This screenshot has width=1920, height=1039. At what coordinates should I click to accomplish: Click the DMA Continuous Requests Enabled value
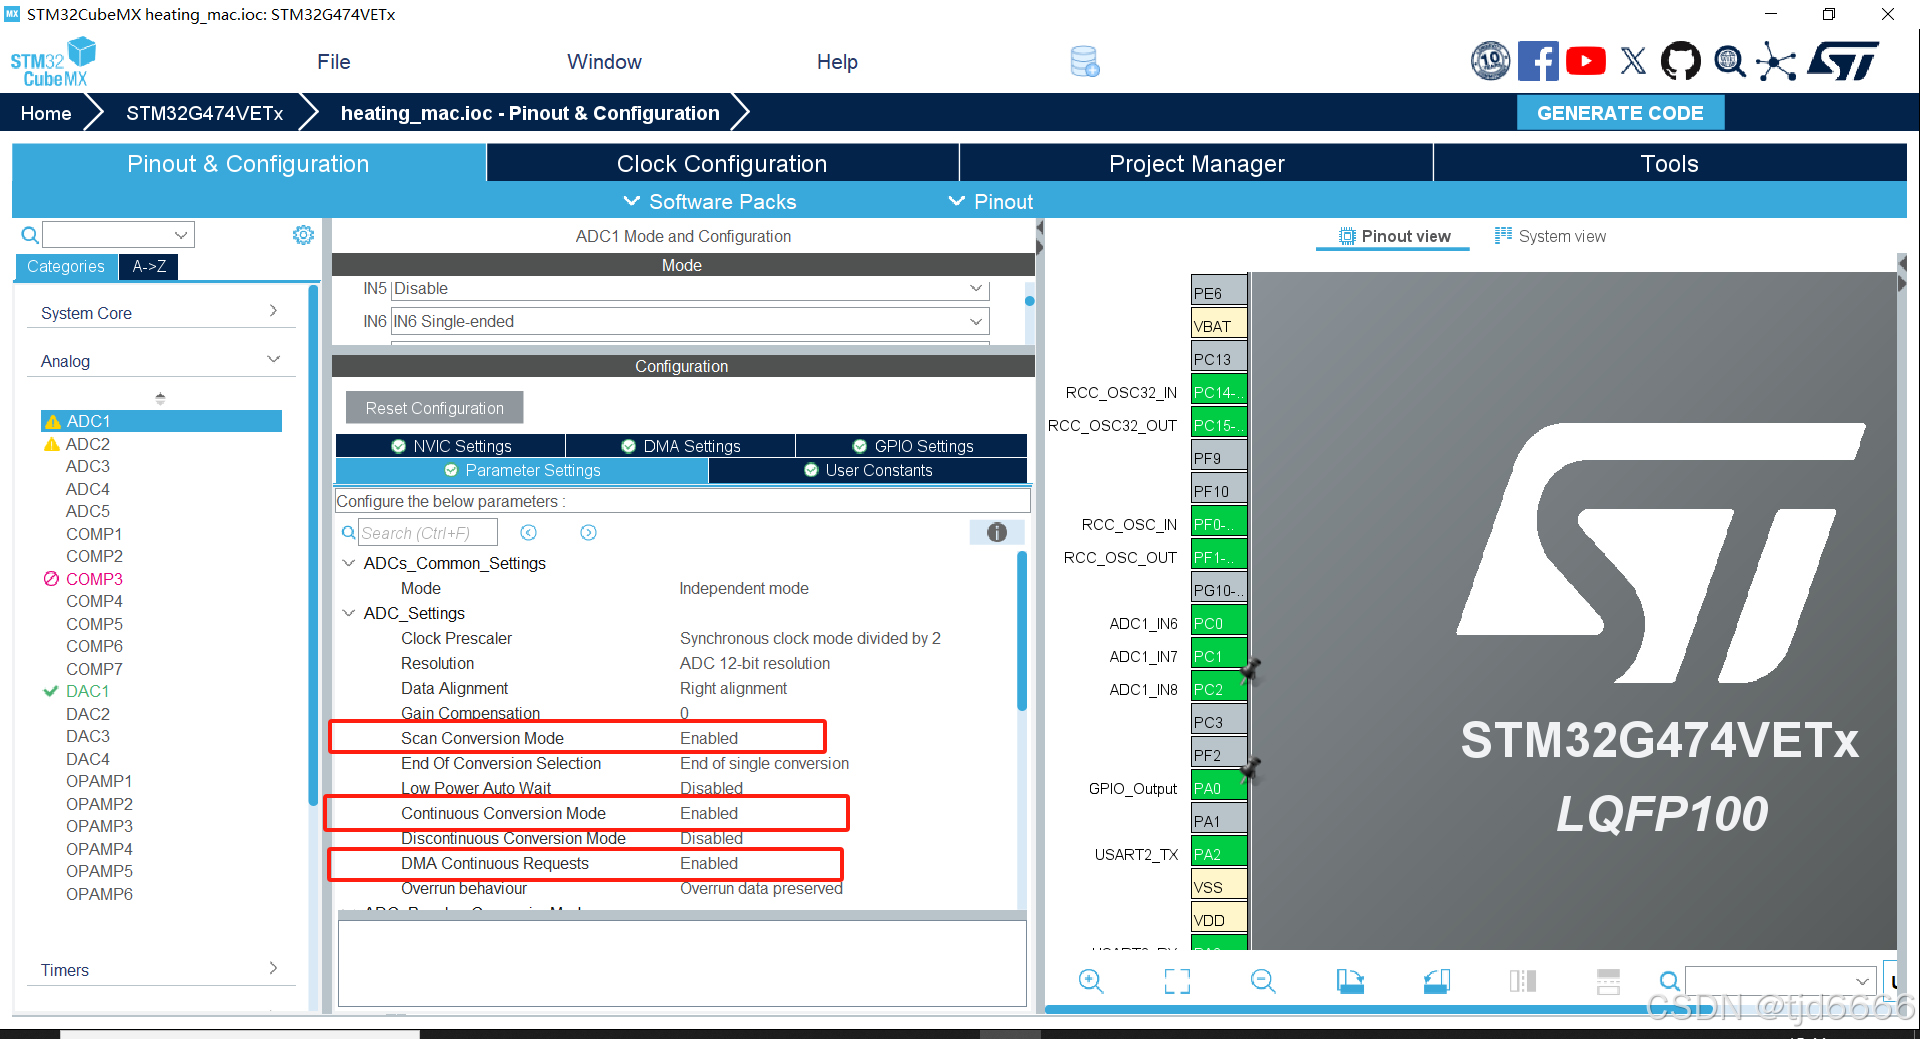(x=709, y=864)
